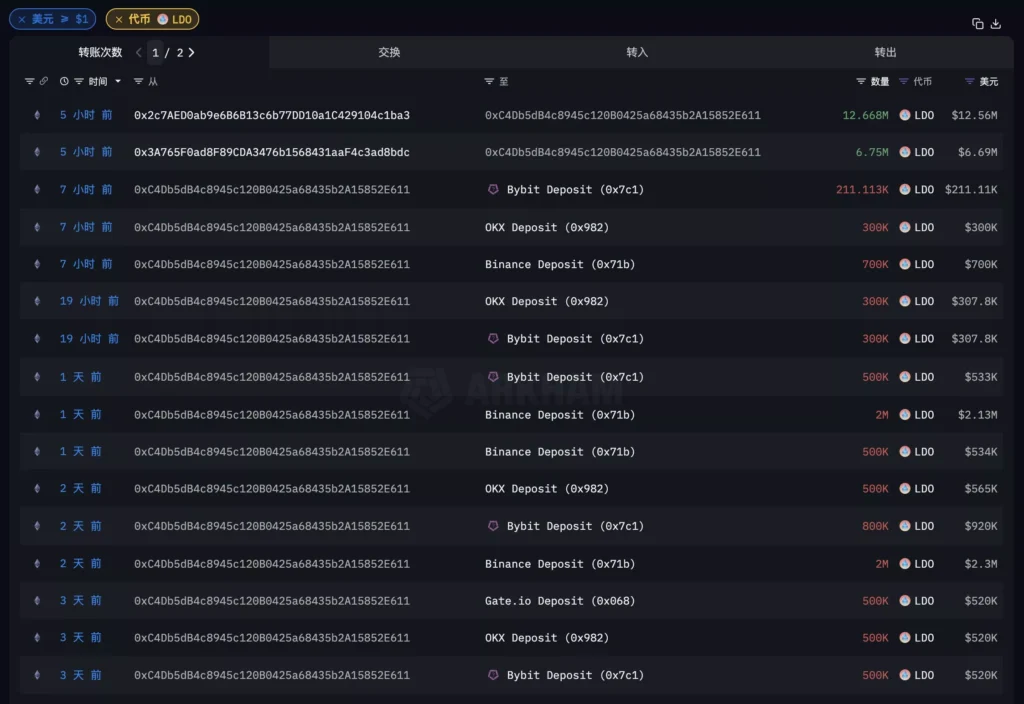Open the 2 天 前 timestamp of the $920K row
This screenshot has height=704, width=1024.
81,526
